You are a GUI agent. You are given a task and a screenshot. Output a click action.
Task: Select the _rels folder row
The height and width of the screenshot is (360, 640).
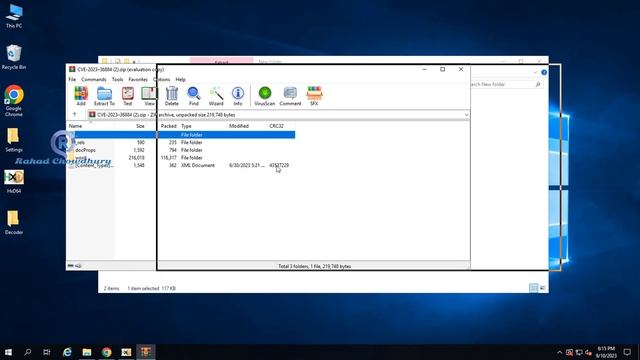(181, 142)
